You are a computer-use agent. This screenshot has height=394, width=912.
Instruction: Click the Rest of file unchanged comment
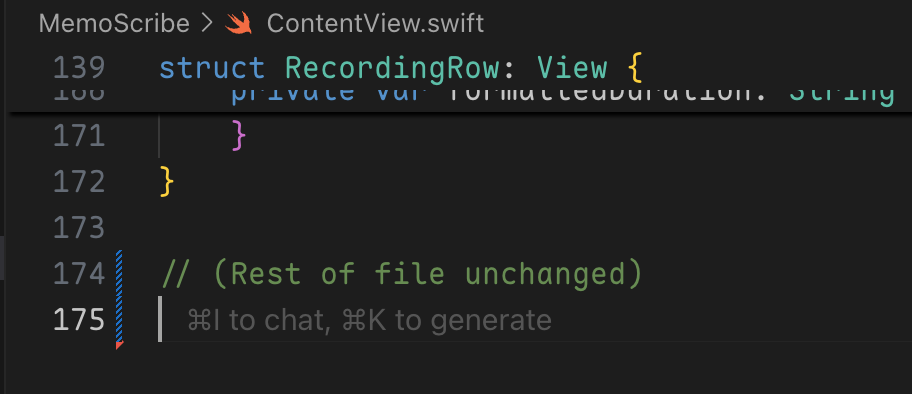coord(401,274)
